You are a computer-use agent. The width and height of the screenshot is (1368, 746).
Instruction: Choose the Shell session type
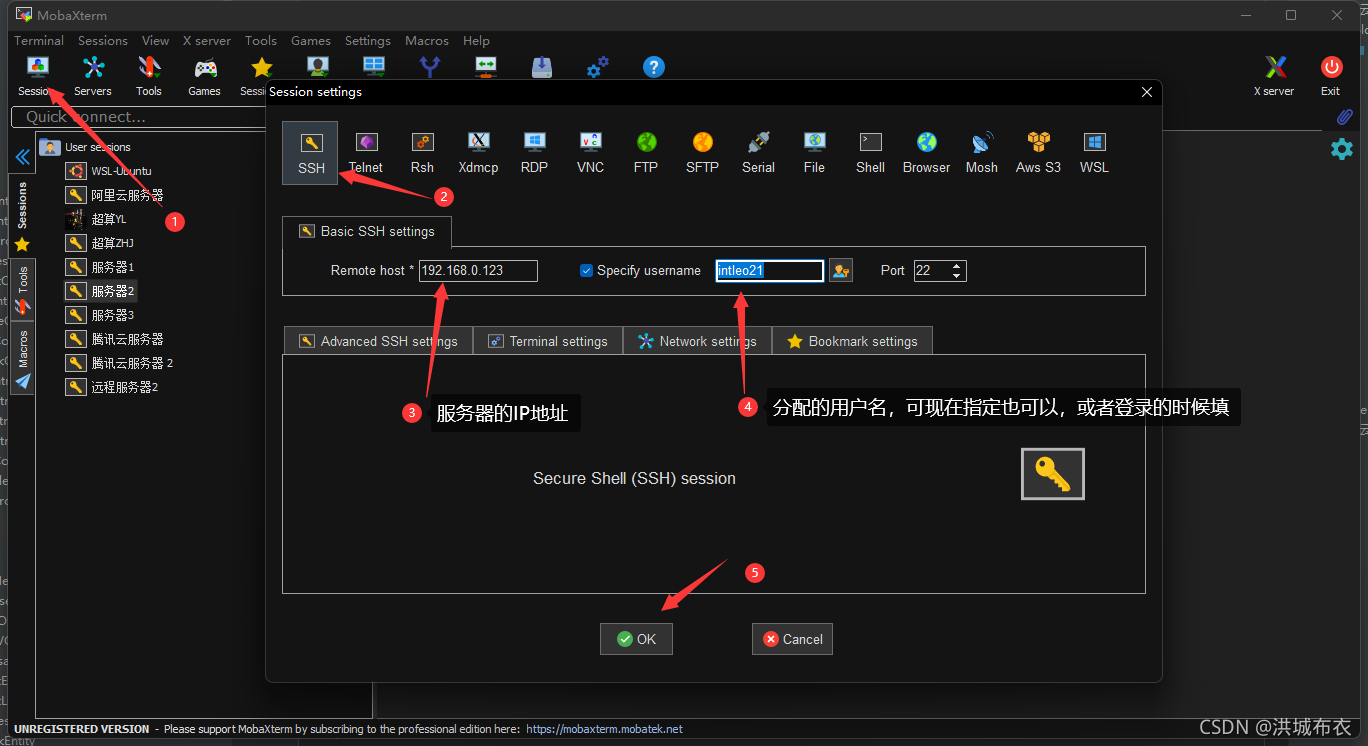(x=870, y=153)
